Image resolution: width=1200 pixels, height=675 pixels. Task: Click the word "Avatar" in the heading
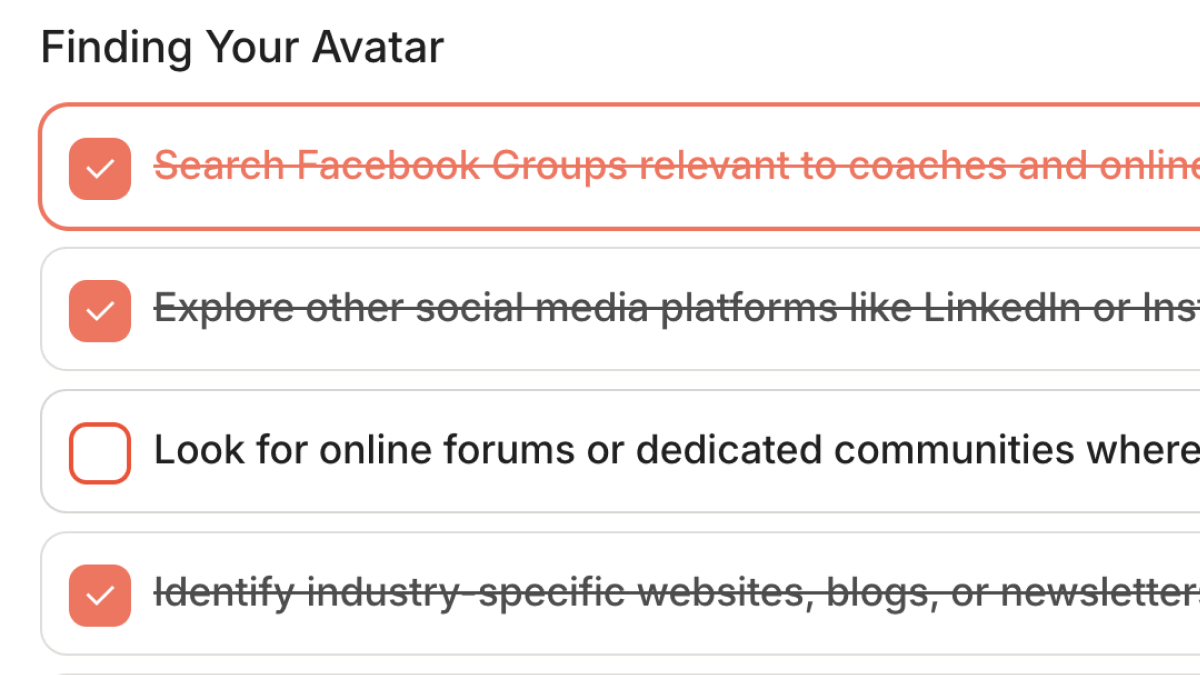(x=378, y=48)
